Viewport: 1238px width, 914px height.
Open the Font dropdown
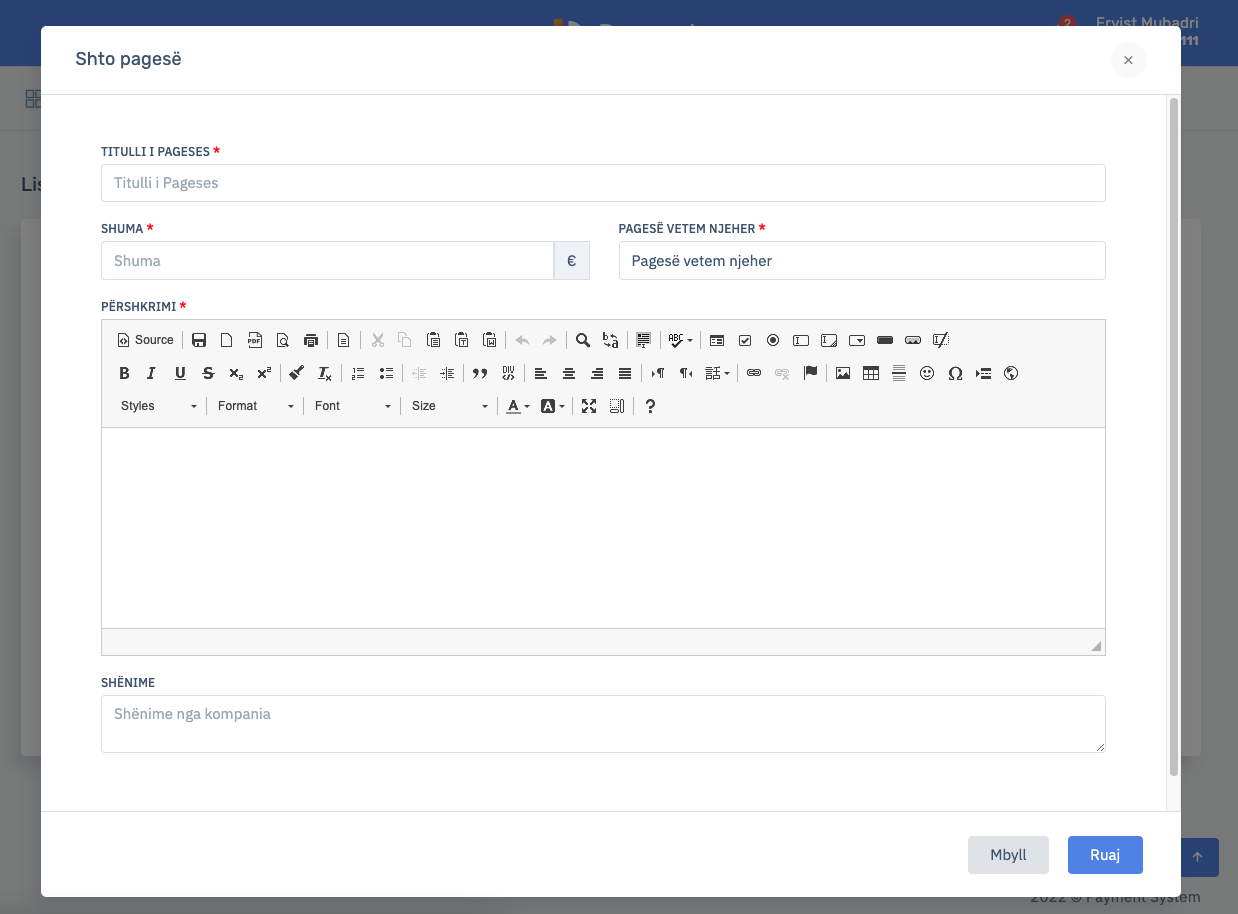coord(353,406)
